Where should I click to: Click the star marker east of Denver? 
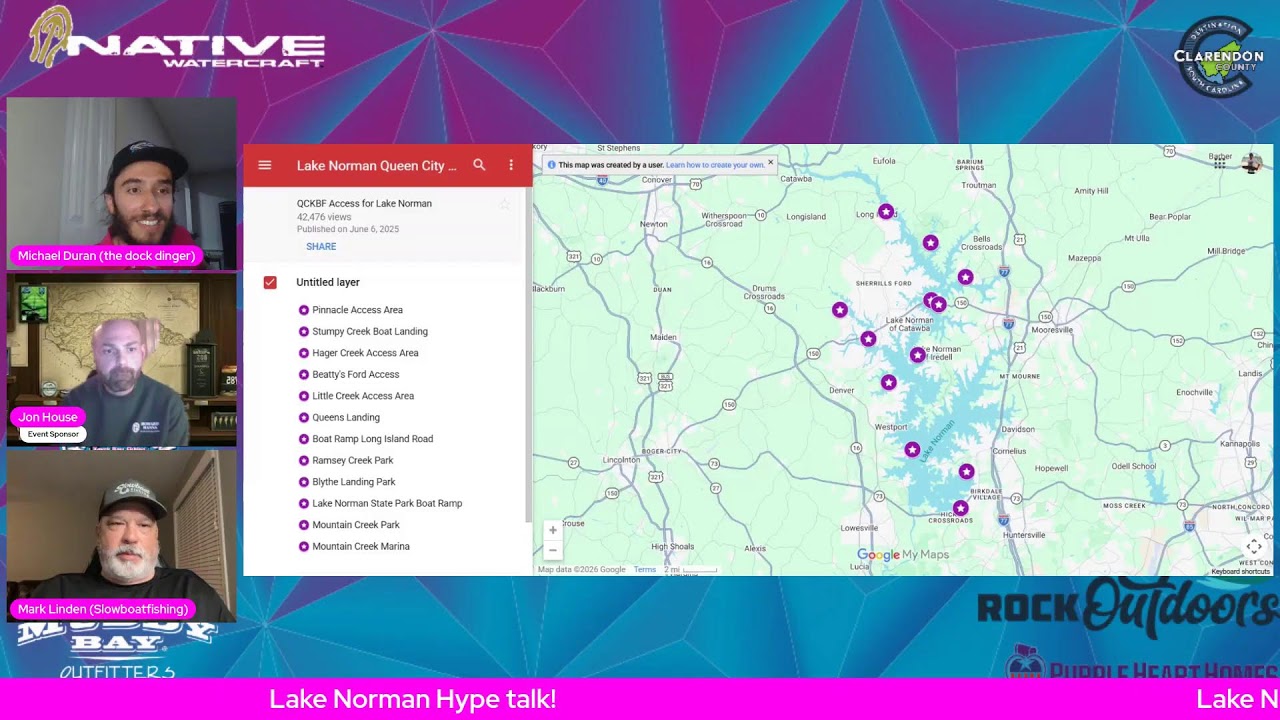[889, 382]
